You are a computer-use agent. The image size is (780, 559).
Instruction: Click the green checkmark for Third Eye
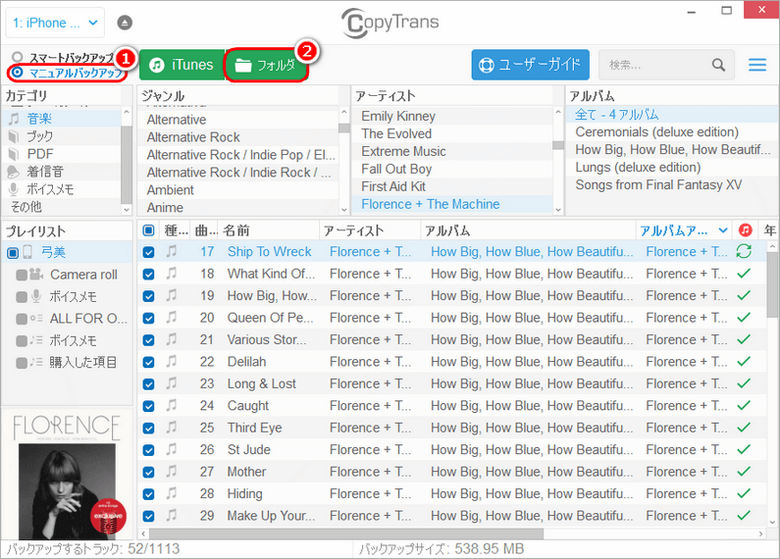[x=744, y=427]
